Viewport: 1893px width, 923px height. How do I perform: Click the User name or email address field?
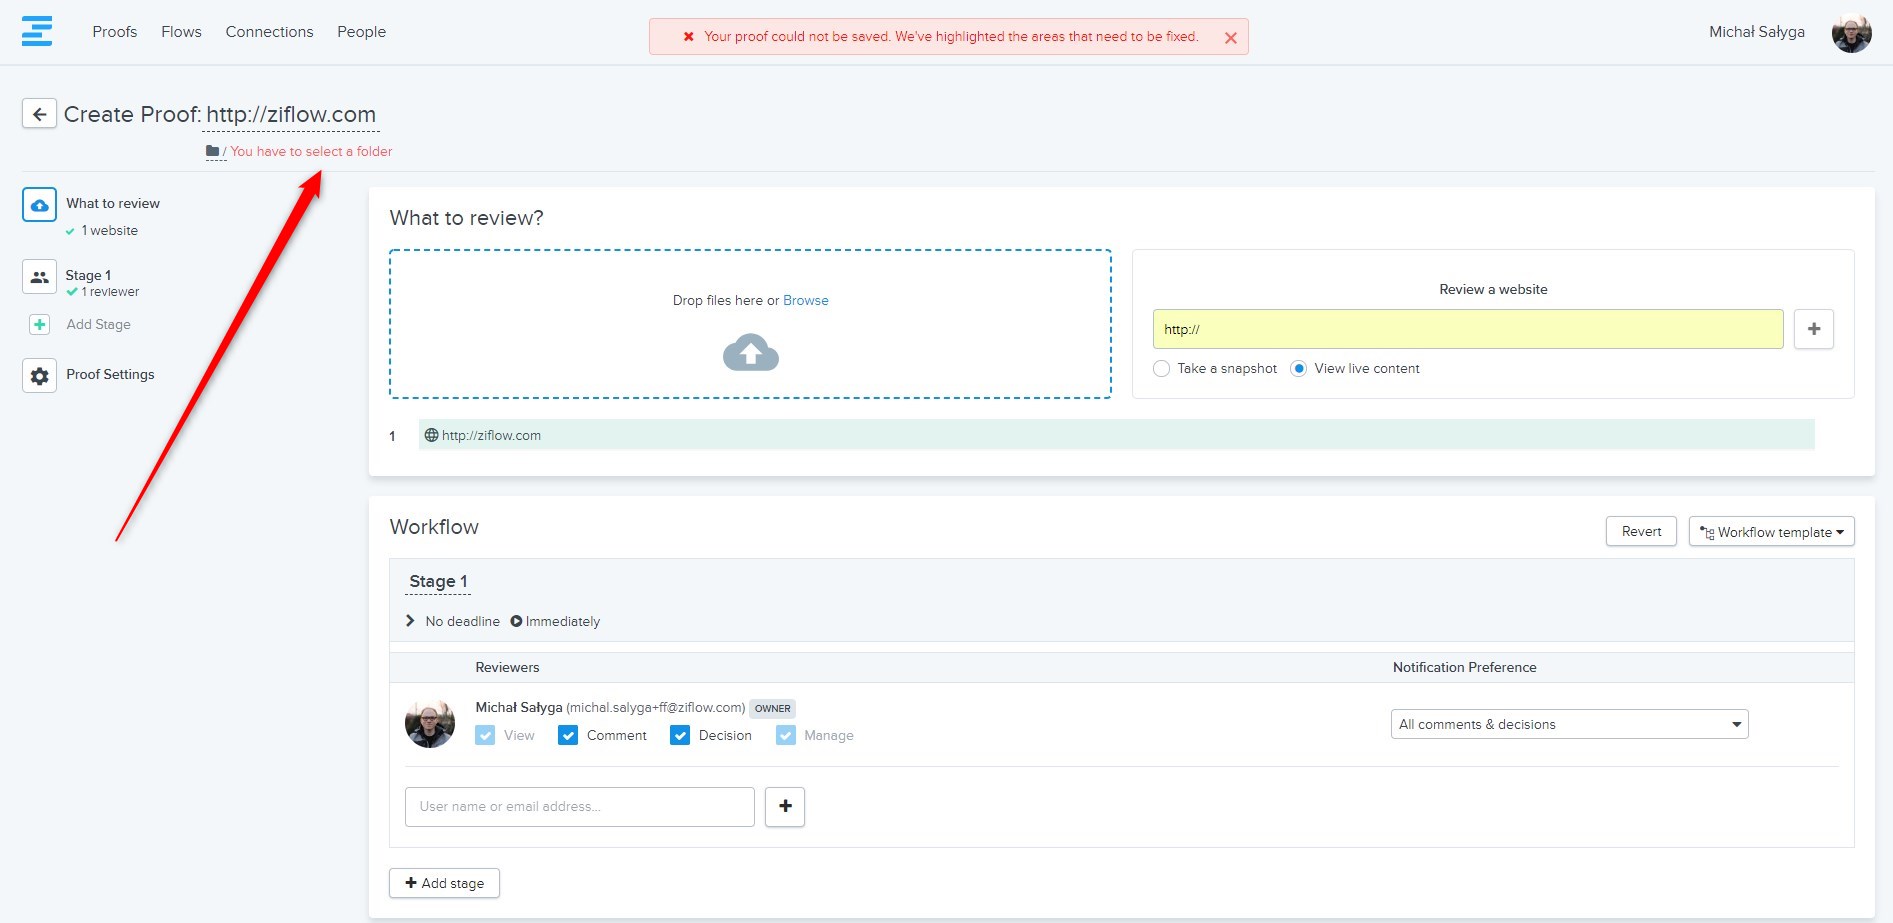[x=579, y=807]
